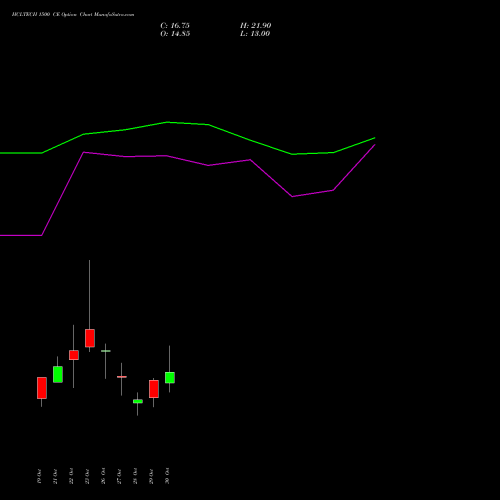Viewport: 500px width, 500px height.
Task: Click the '19 Oct' date axis label
Action: [x=39, y=476]
